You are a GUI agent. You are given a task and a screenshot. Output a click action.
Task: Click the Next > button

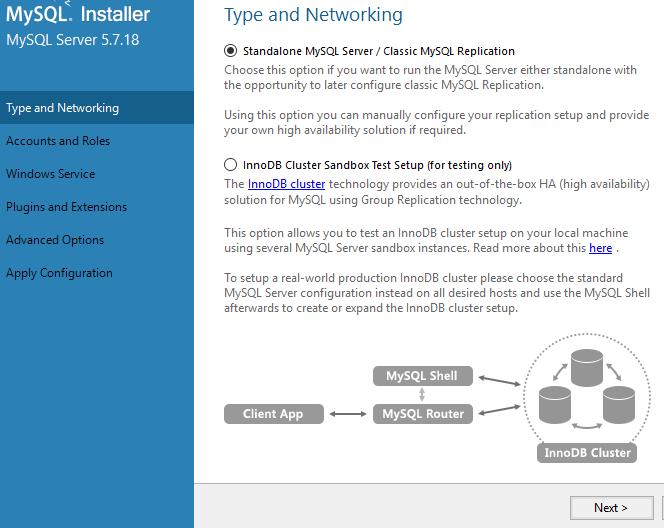[x=611, y=507]
